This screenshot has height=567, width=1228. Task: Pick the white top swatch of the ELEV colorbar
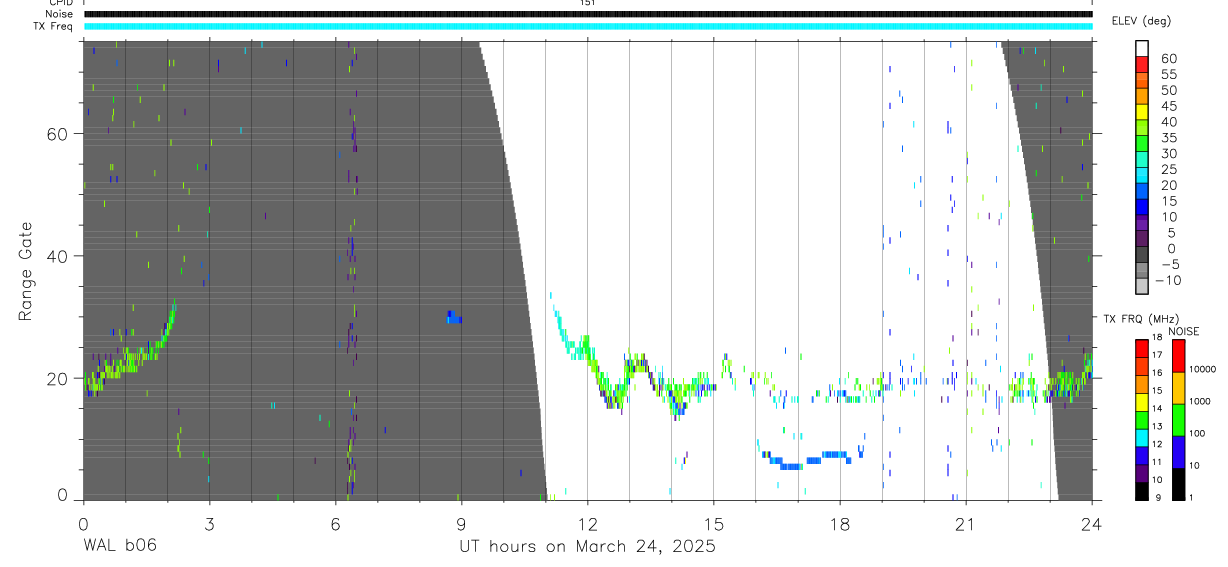[x=1142, y=48]
